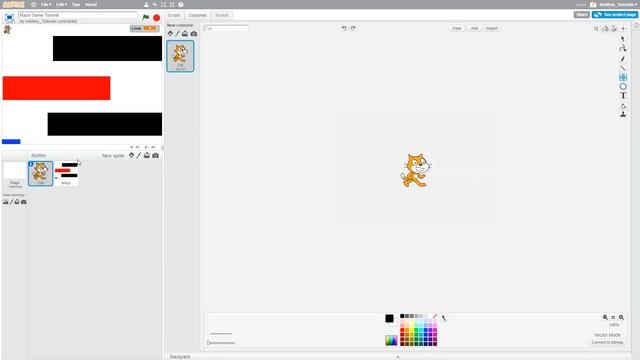
Task: Choose costume from library icon
Action: [170, 33]
